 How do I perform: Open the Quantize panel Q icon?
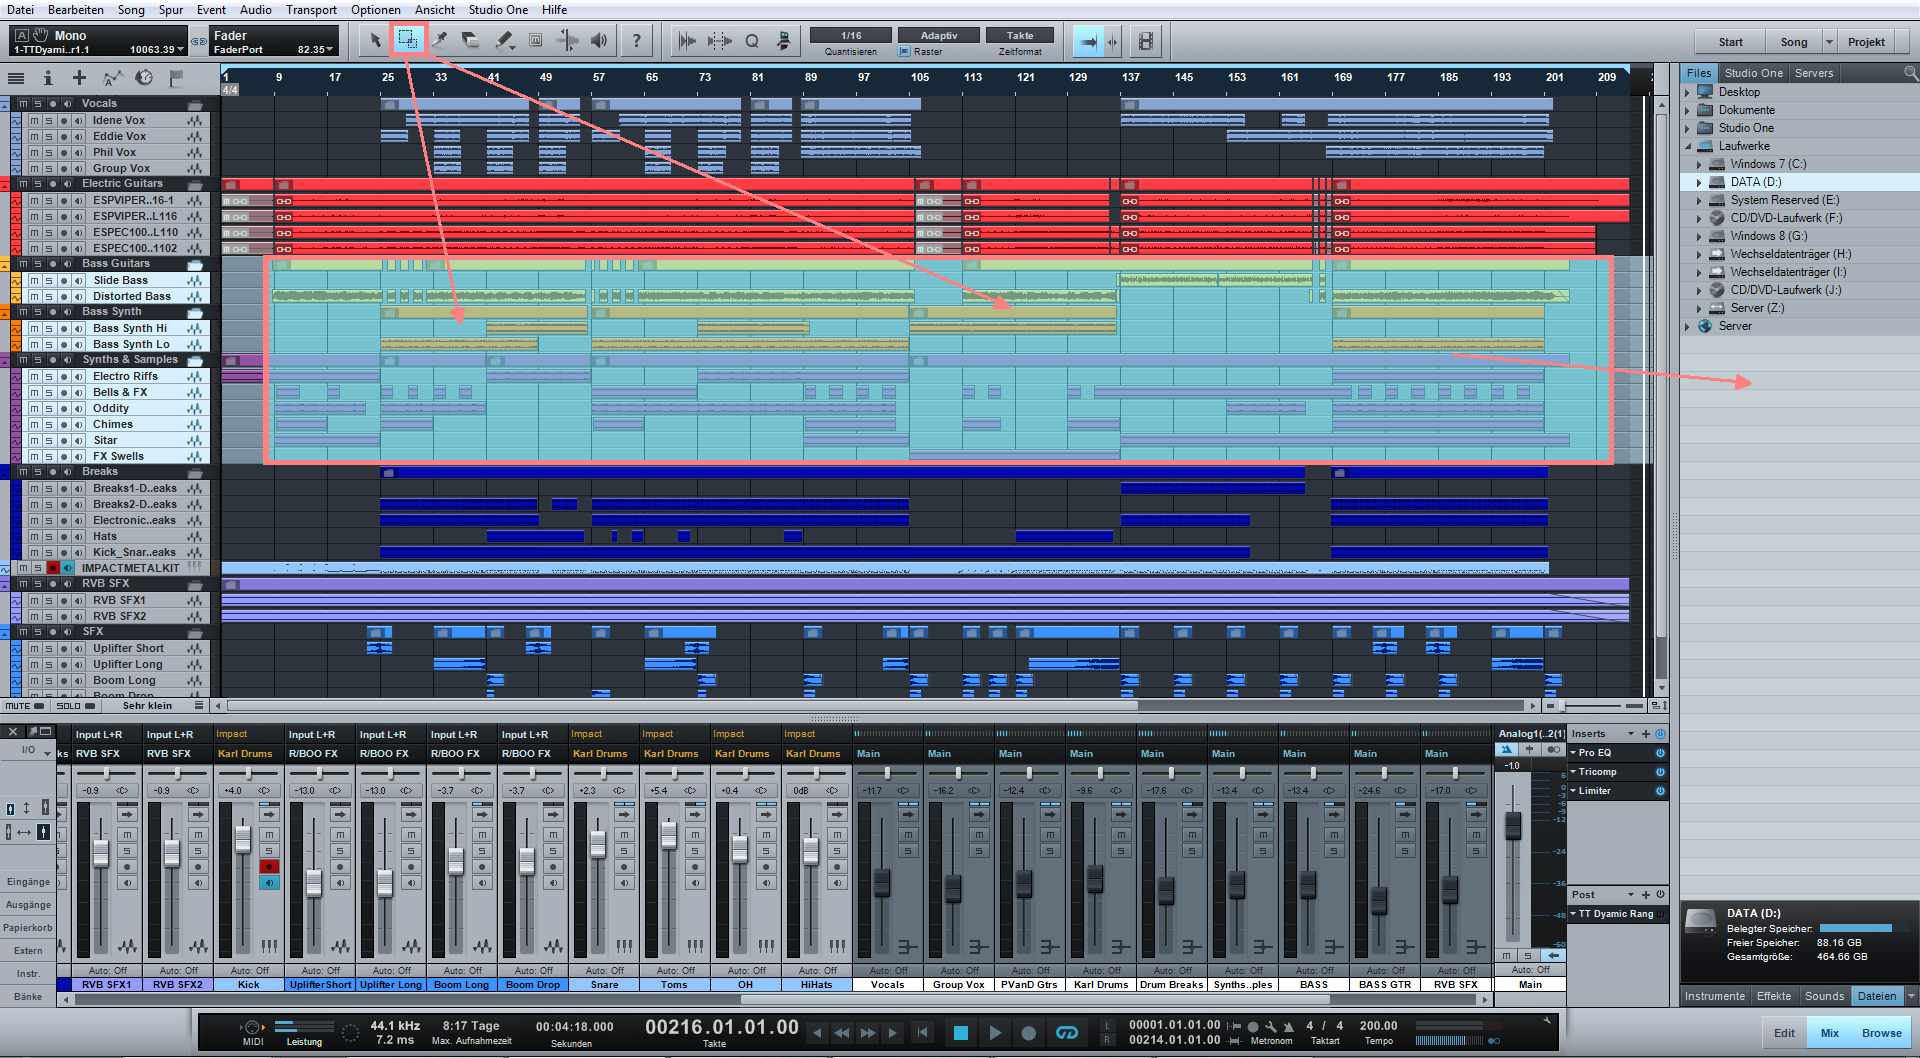[752, 41]
